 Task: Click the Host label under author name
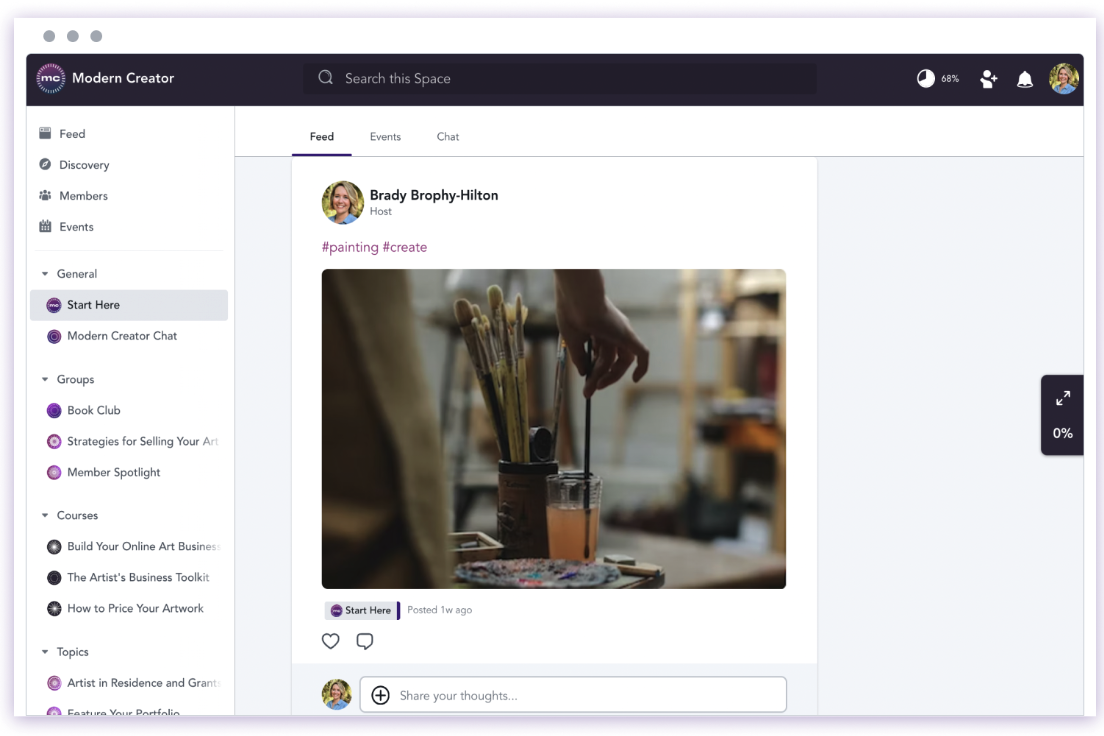coord(381,211)
